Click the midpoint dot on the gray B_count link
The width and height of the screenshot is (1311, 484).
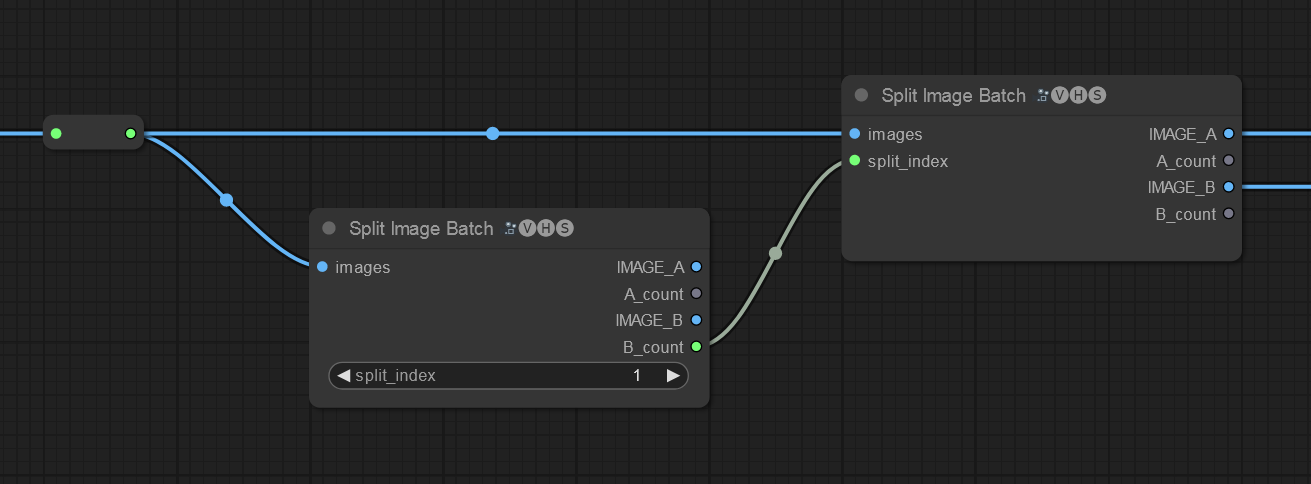(775, 254)
